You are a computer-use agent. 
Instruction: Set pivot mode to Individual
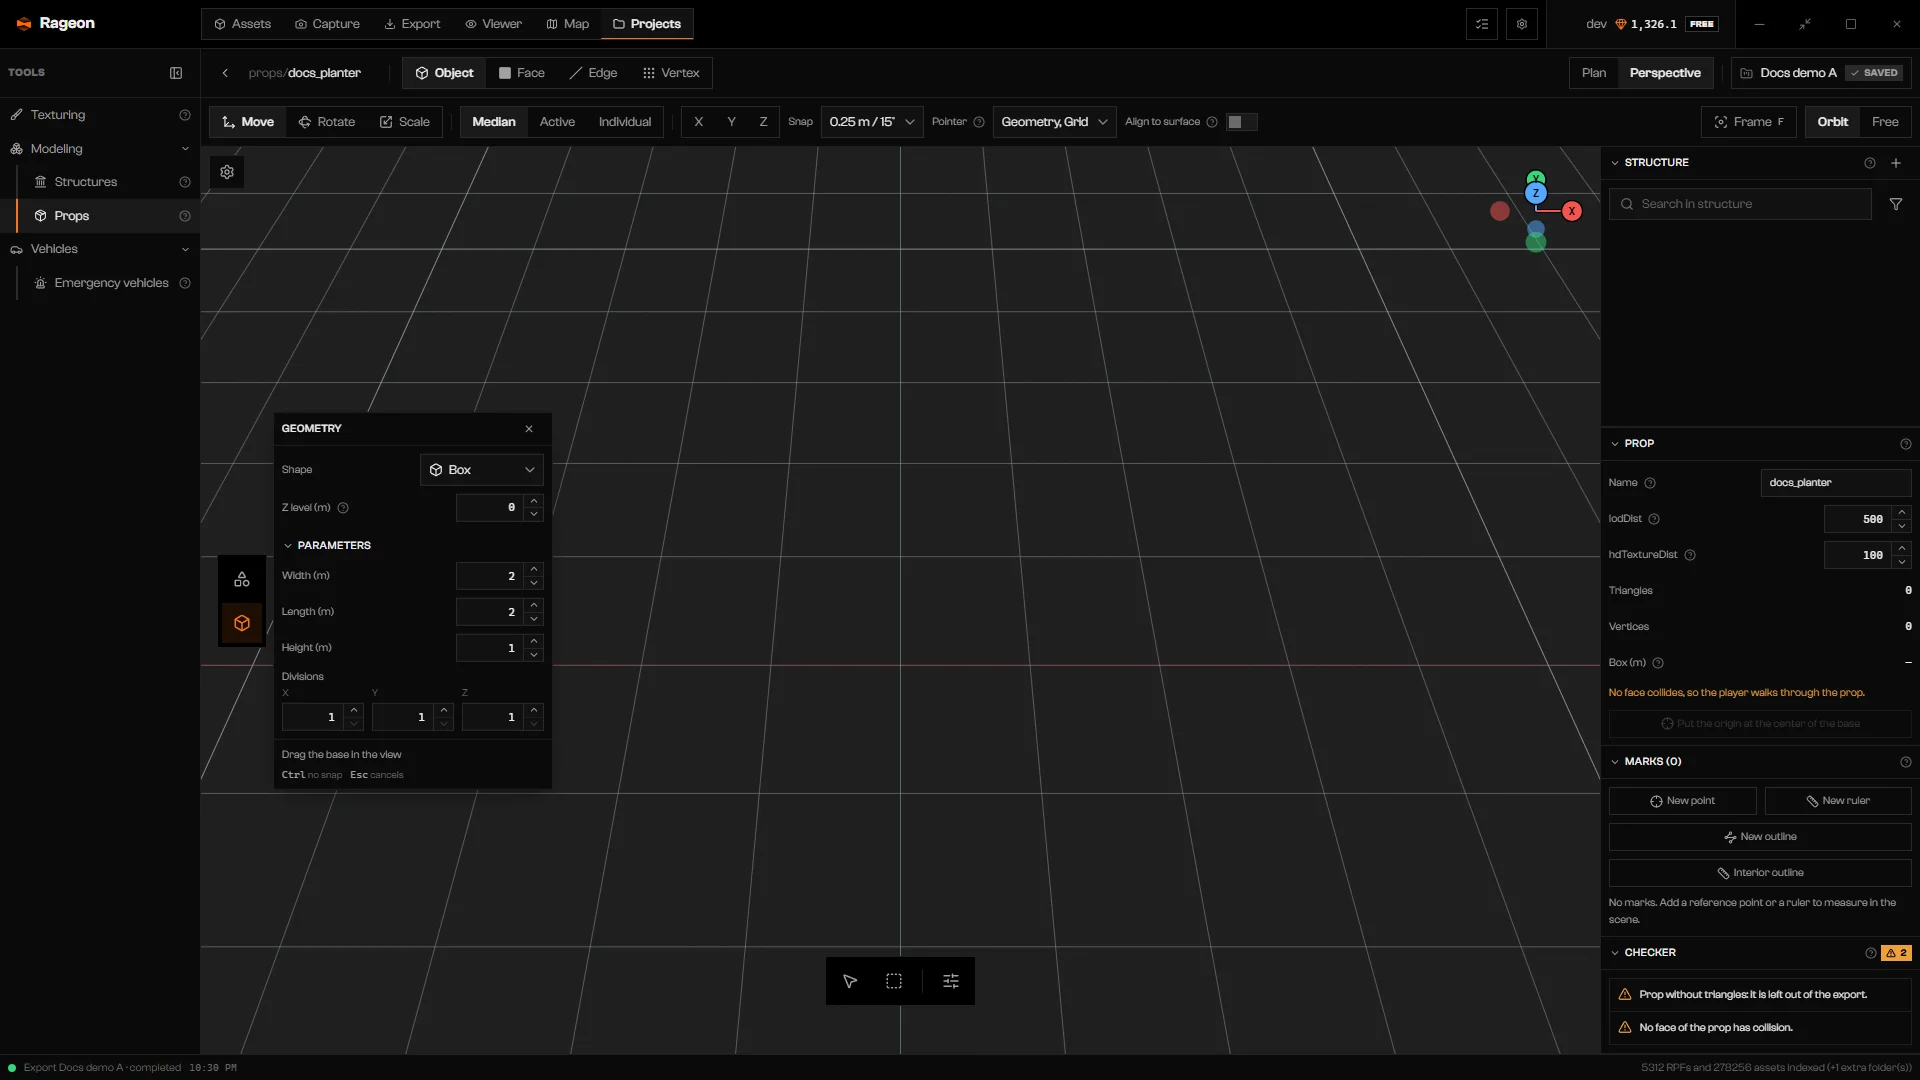click(625, 122)
